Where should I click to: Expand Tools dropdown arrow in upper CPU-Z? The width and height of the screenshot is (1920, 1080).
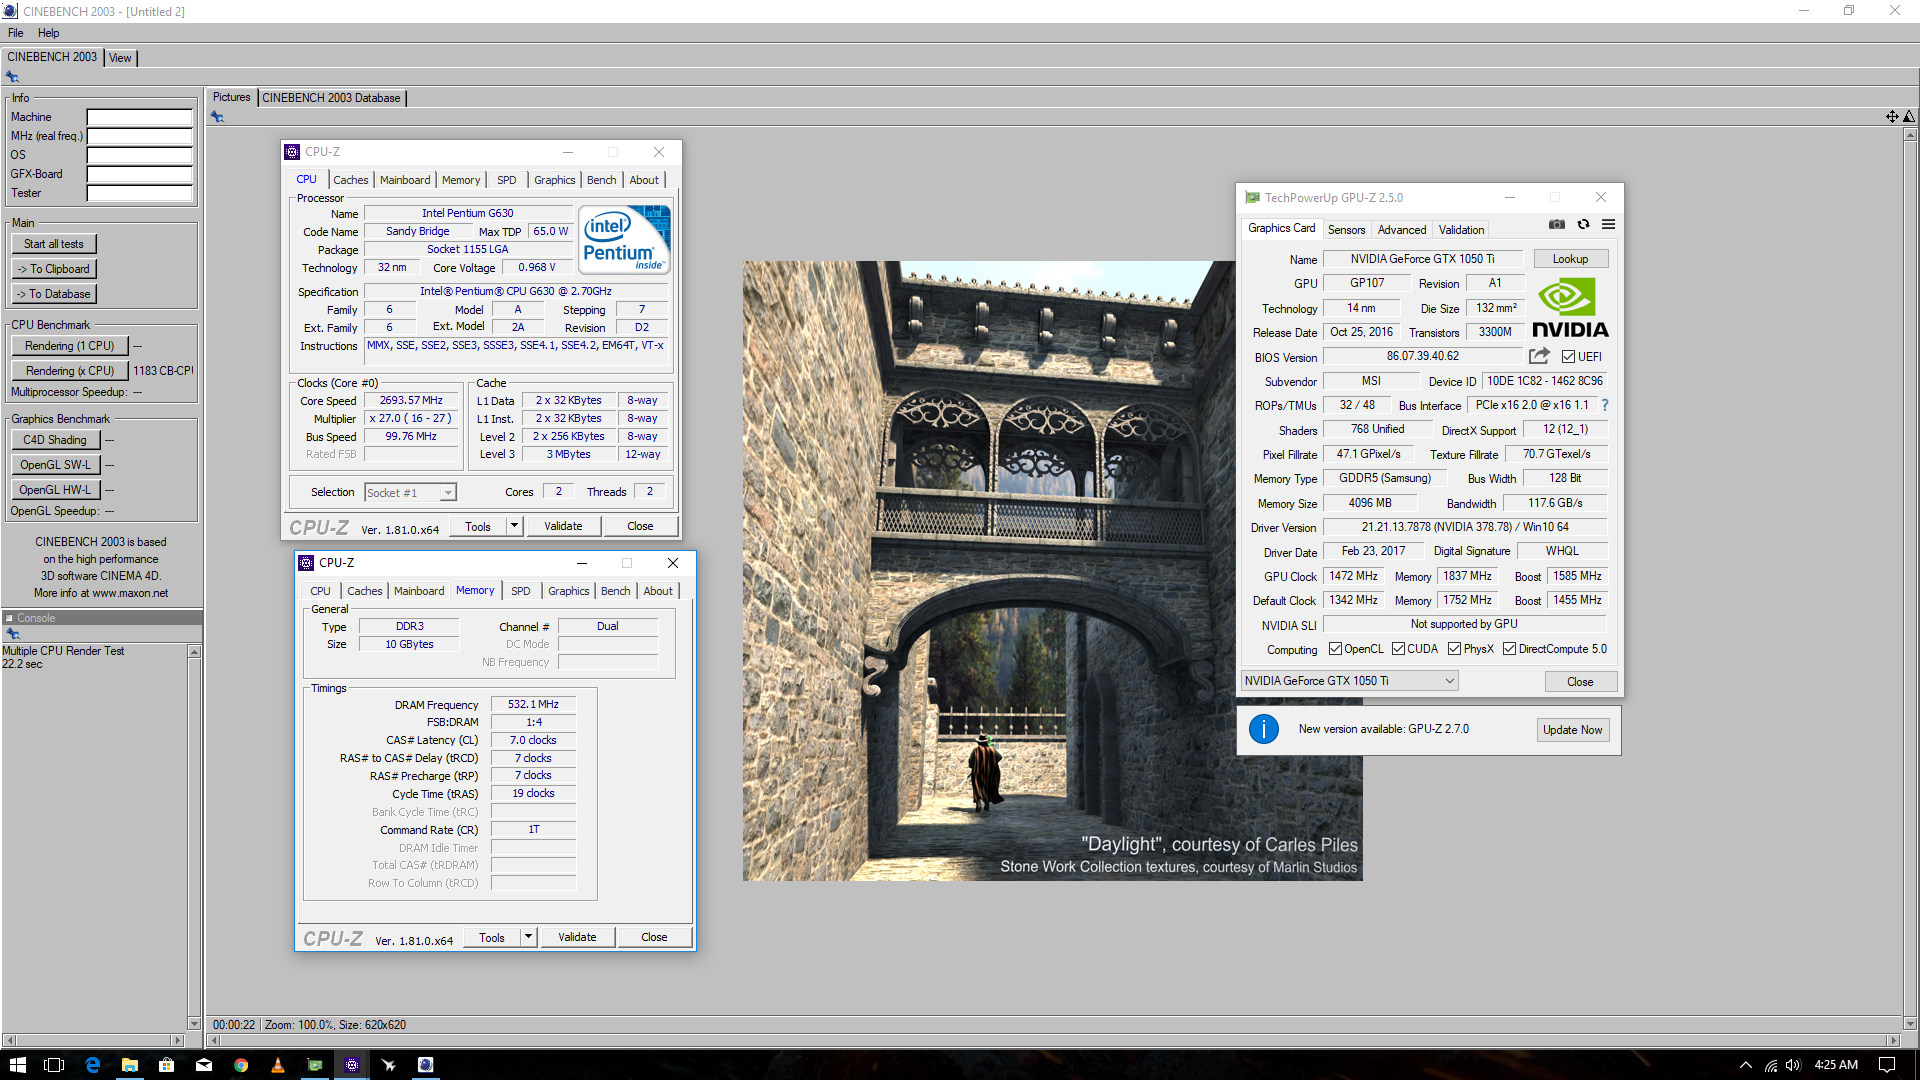[x=514, y=526]
